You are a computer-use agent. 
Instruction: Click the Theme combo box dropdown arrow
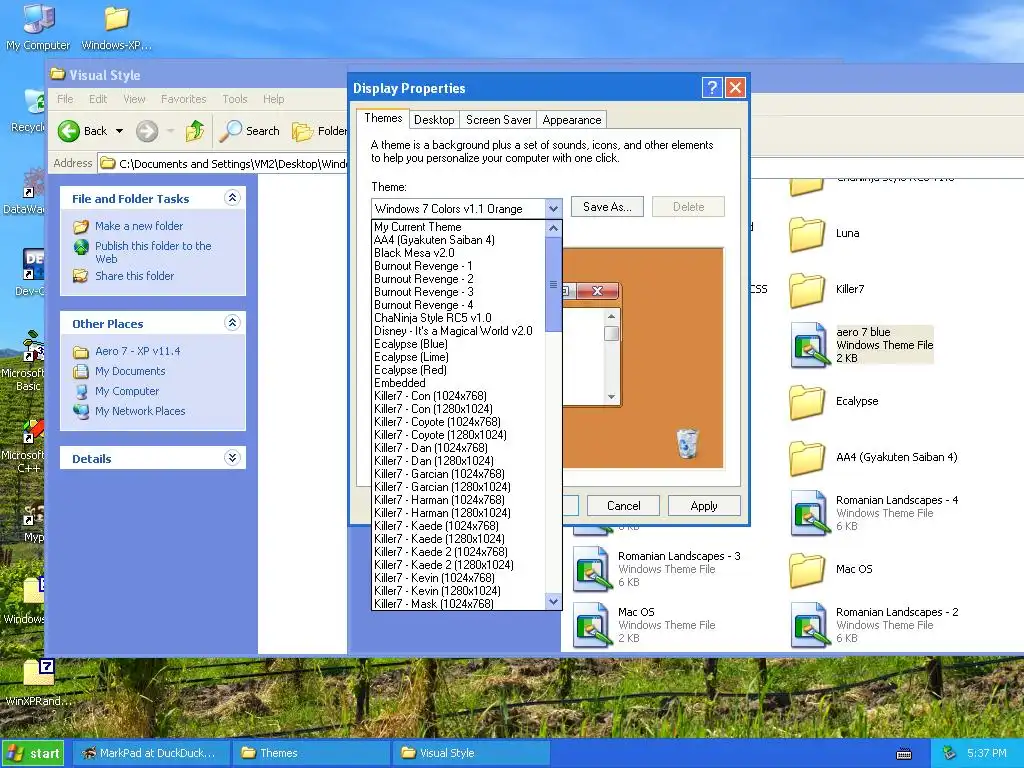tap(553, 209)
